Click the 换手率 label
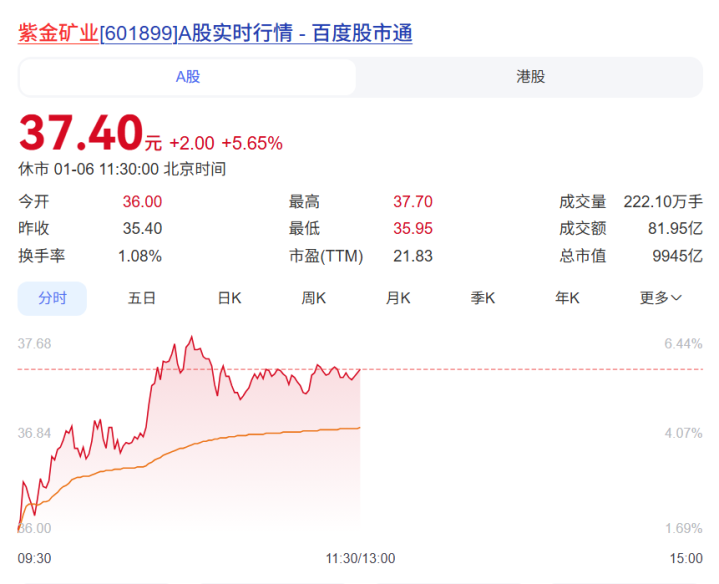This screenshot has height=584, width=719. (x=41, y=256)
